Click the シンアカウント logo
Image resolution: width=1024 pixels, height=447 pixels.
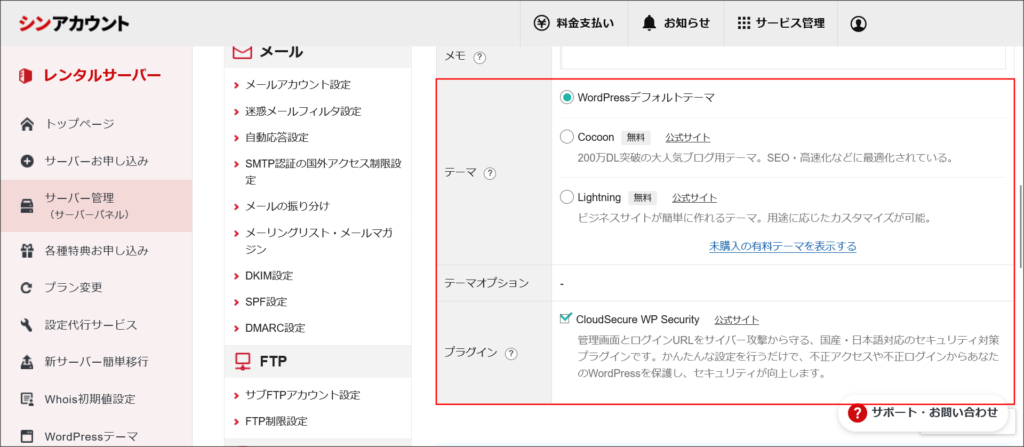click(x=74, y=24)
